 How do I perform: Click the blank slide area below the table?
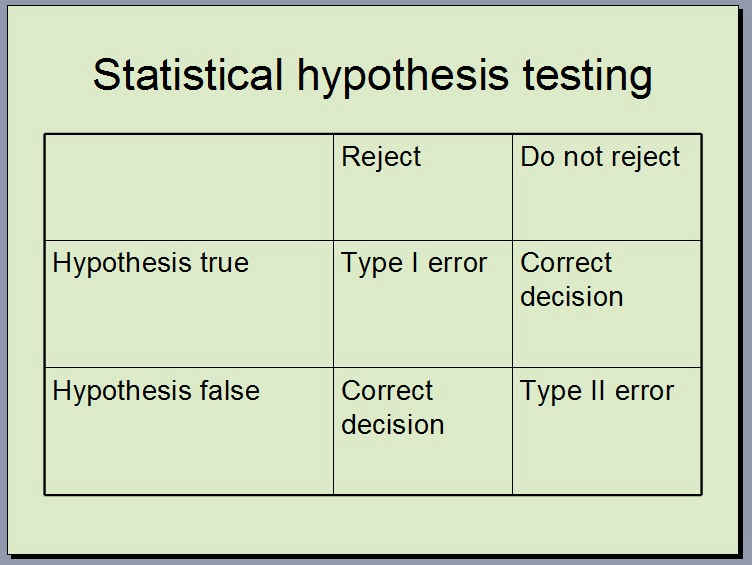[372, 525]
